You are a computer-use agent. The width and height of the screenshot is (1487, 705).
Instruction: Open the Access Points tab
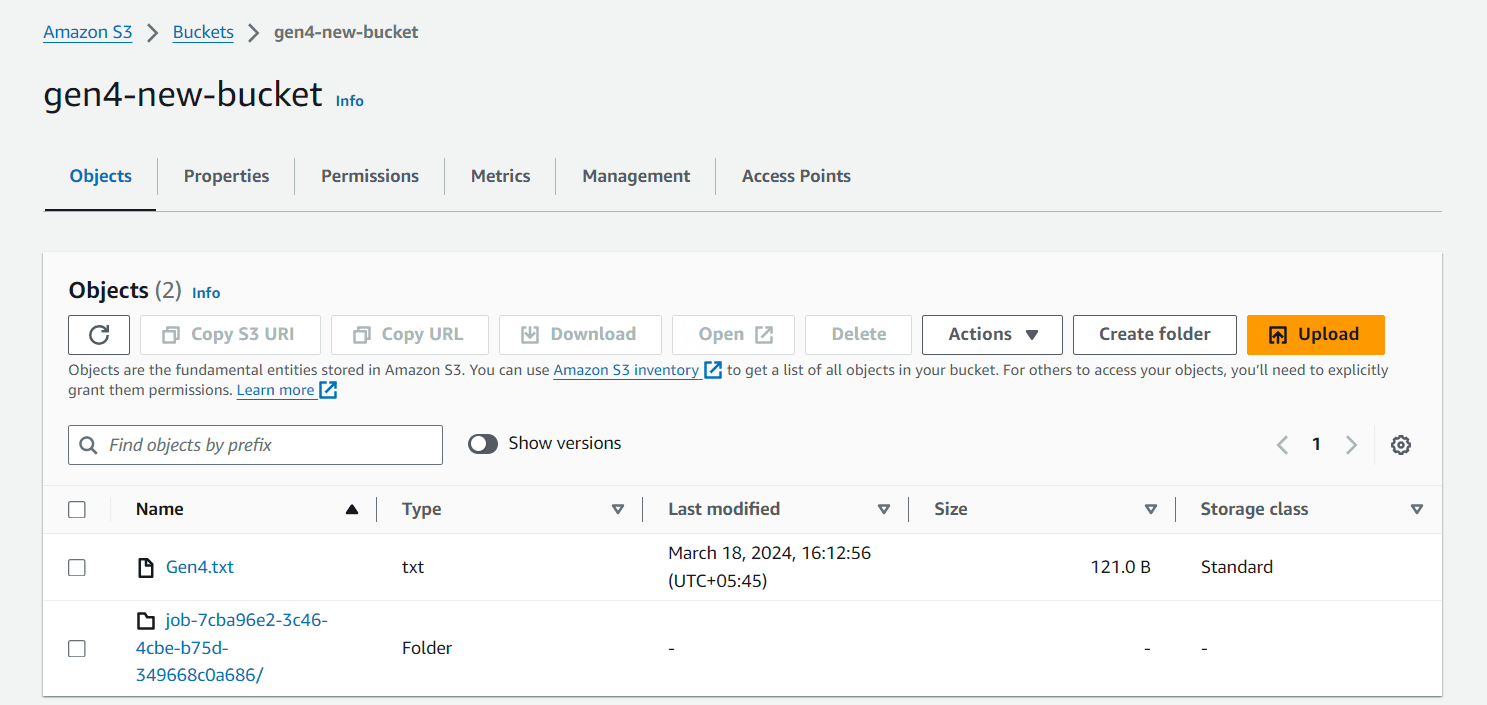[x=796, y=176]
